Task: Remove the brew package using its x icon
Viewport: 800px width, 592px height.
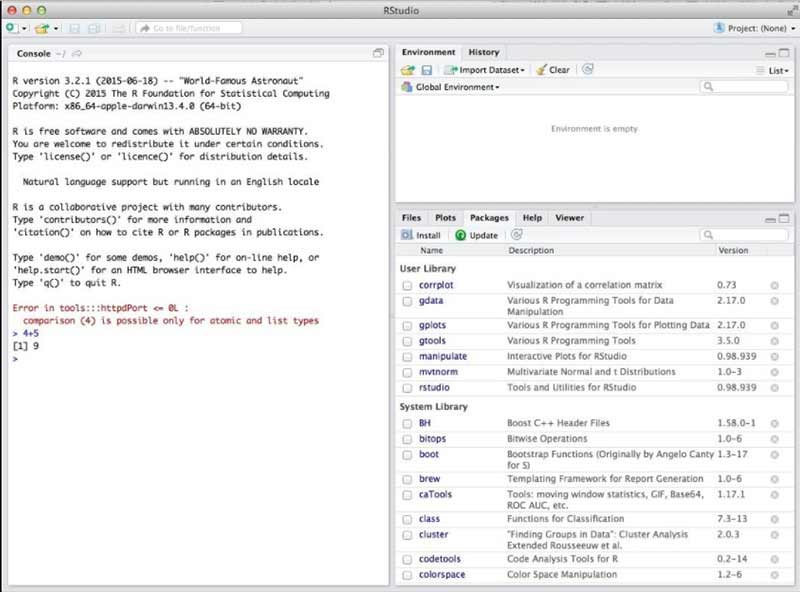Action: 774,479
